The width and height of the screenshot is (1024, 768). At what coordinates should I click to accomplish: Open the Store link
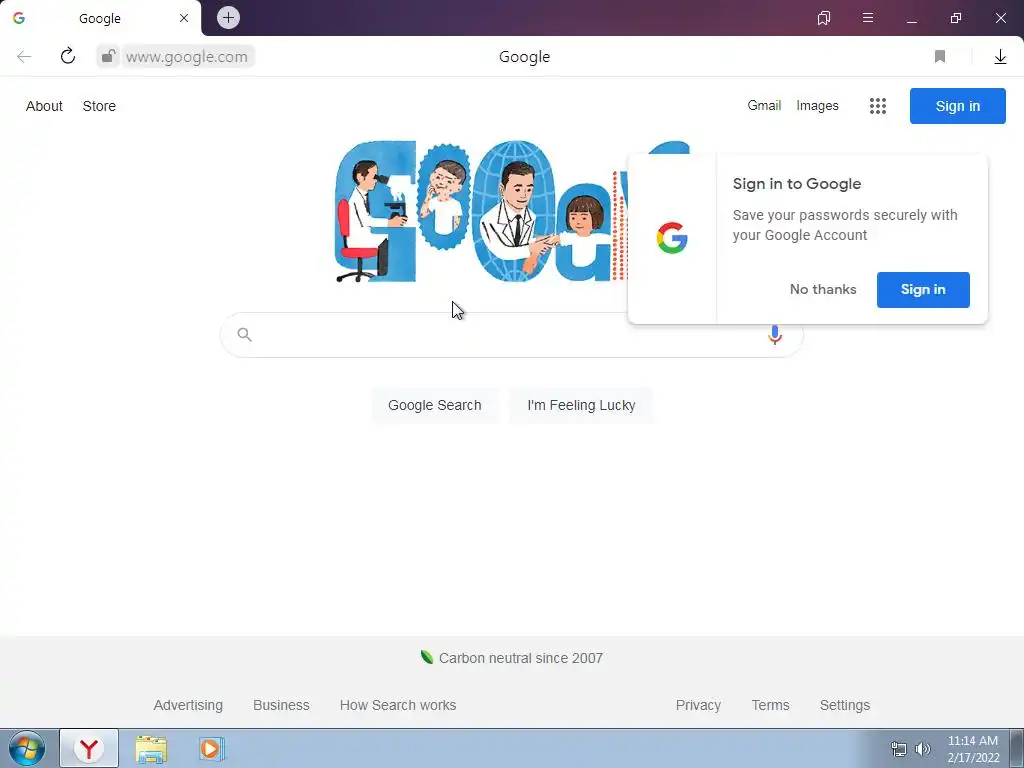point(99,106)
